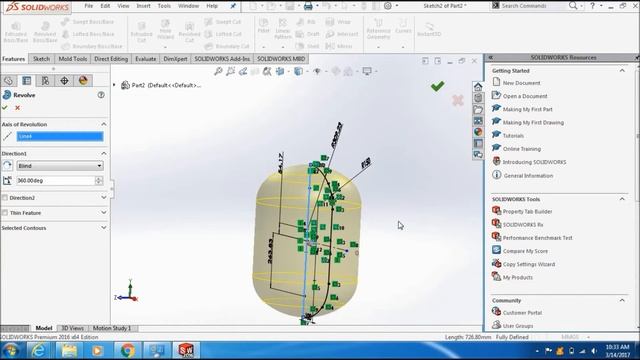Click Zoom to Area icon in view toolbar
The width and height of the screenshot is (640, 360).
coord(231,71)
